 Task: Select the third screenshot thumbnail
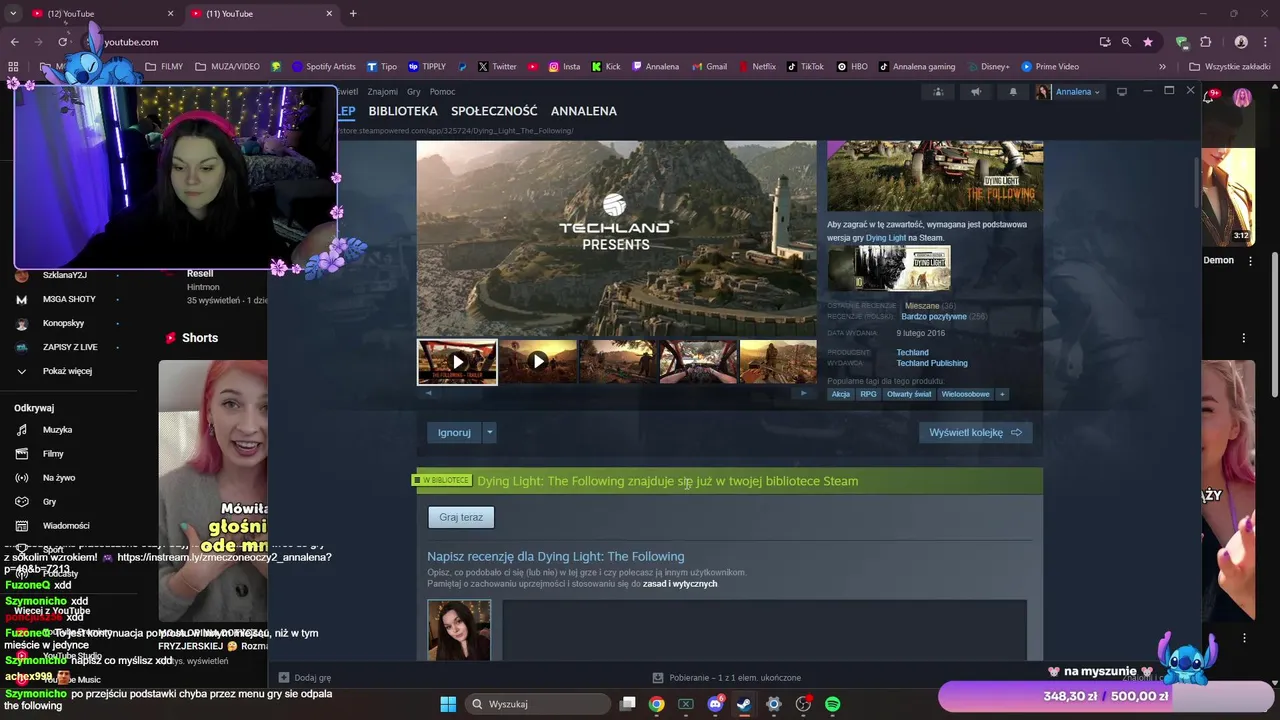(x=618, y=362)
